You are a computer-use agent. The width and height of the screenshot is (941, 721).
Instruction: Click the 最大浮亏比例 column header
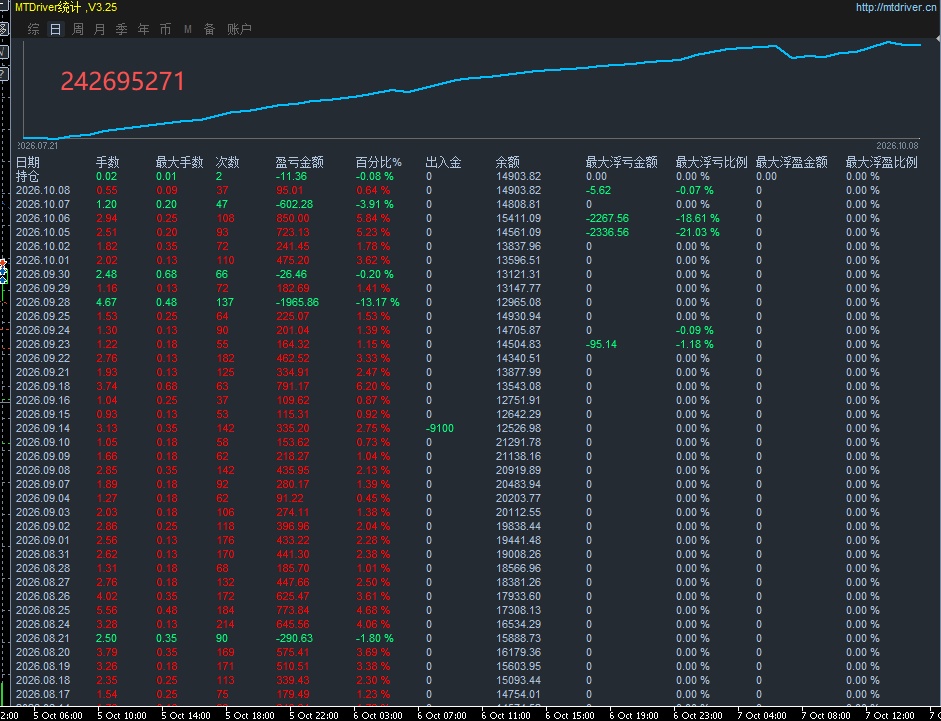tap(712, 162)
